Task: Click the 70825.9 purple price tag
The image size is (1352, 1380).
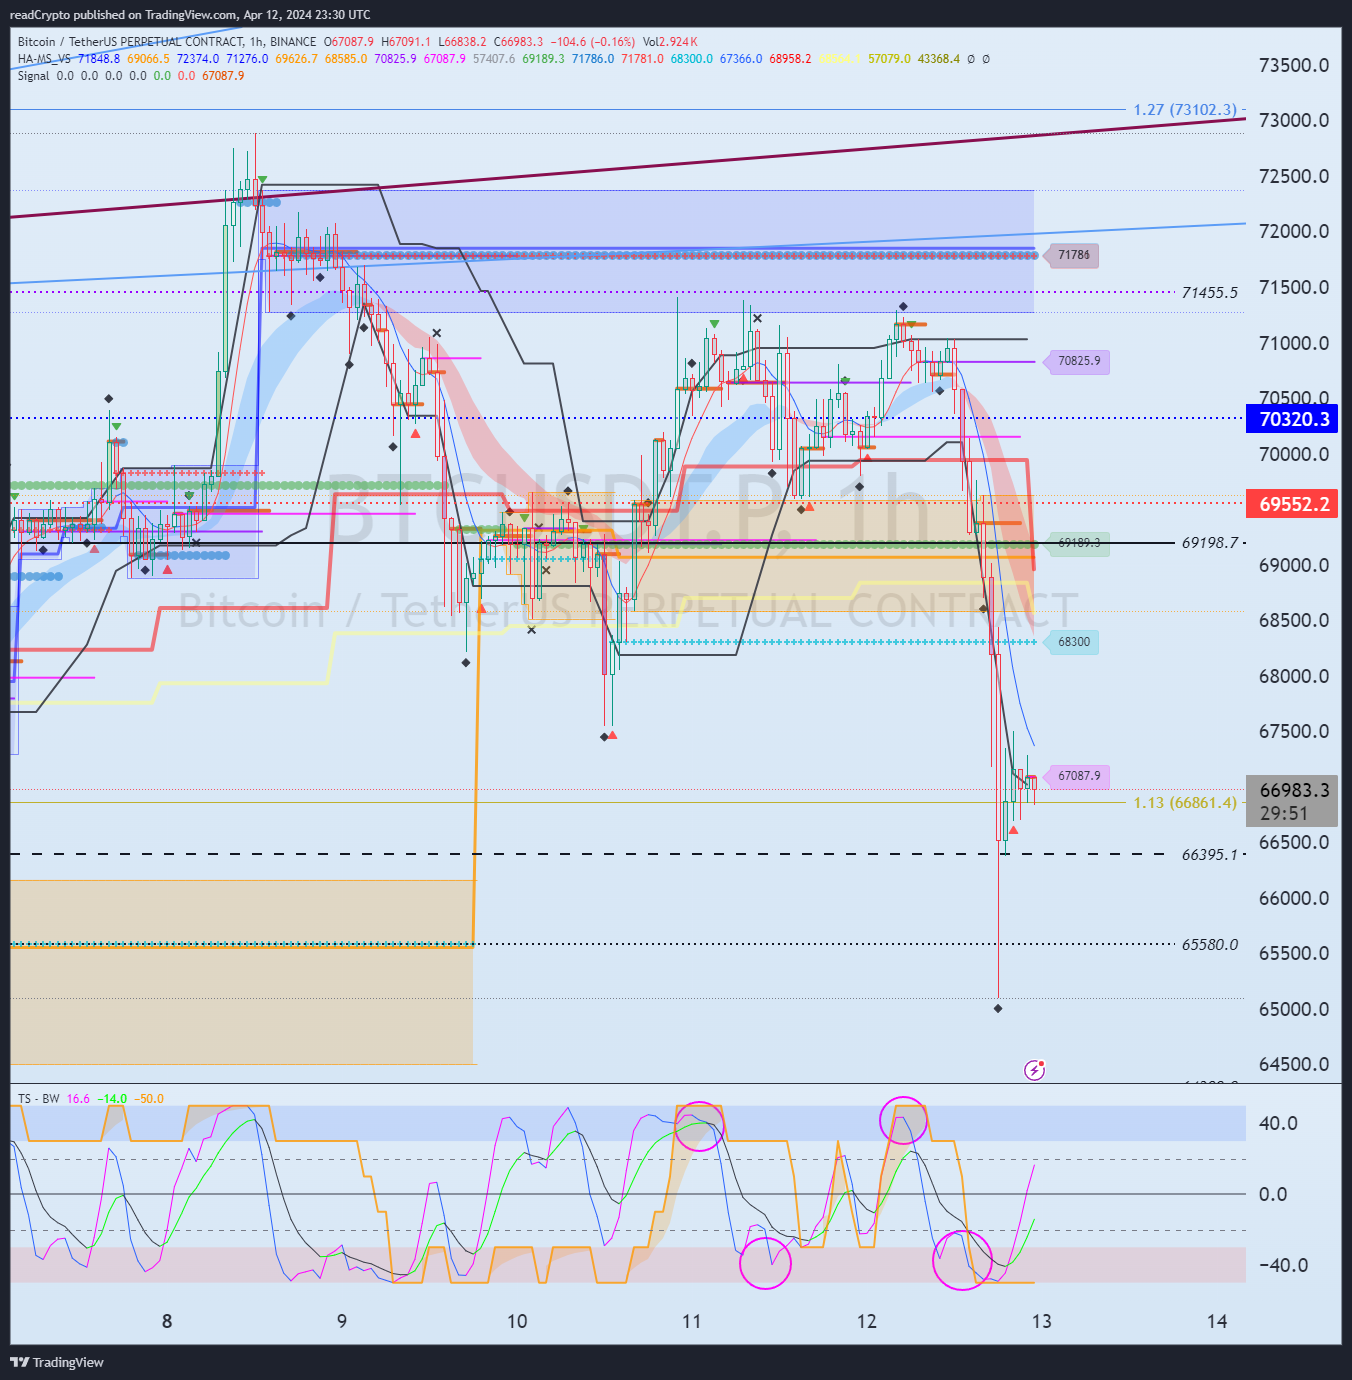Action: point(1077,361)
